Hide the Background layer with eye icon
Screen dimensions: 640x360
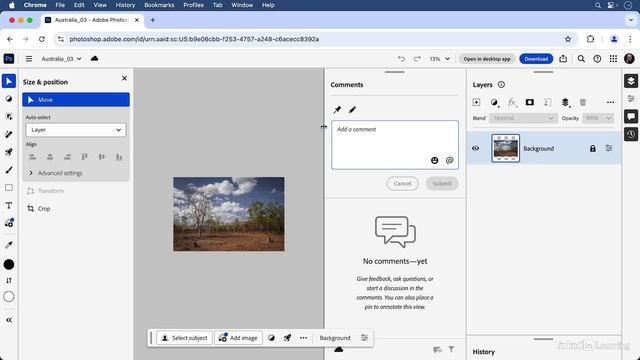476,149
